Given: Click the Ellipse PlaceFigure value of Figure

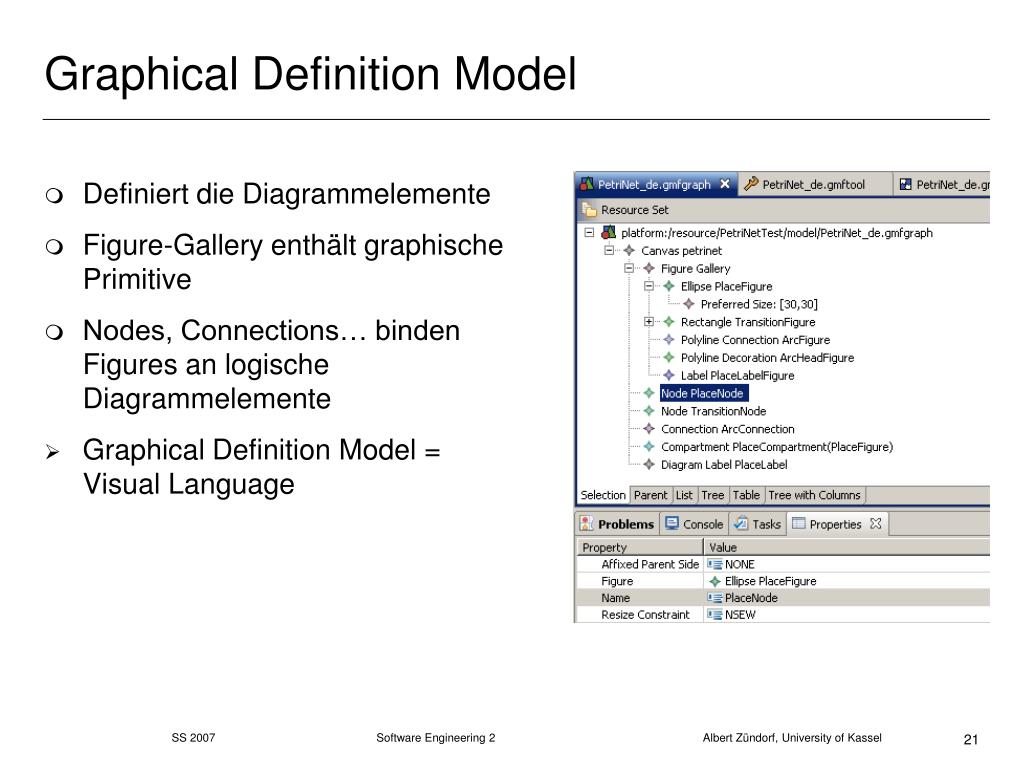Looking at the screenshot, I should point(770,581).
